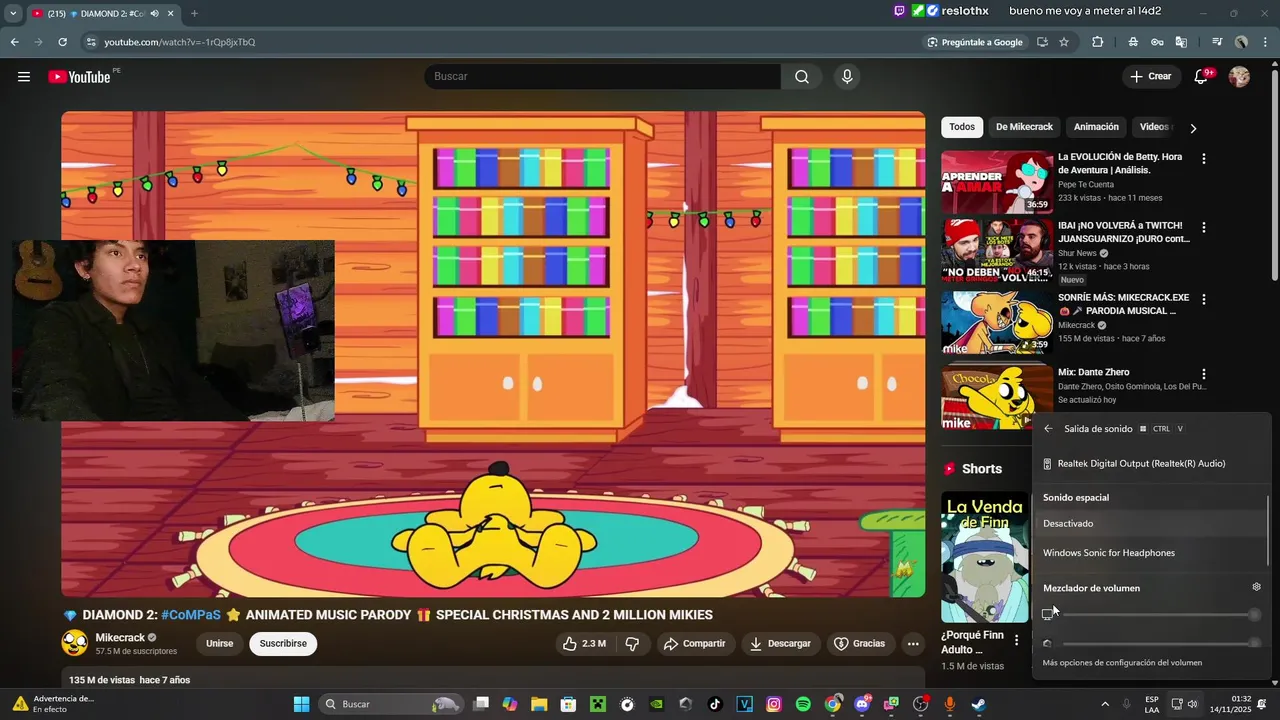
Task: Open Windows Start menu
Action: coord(301,704)
